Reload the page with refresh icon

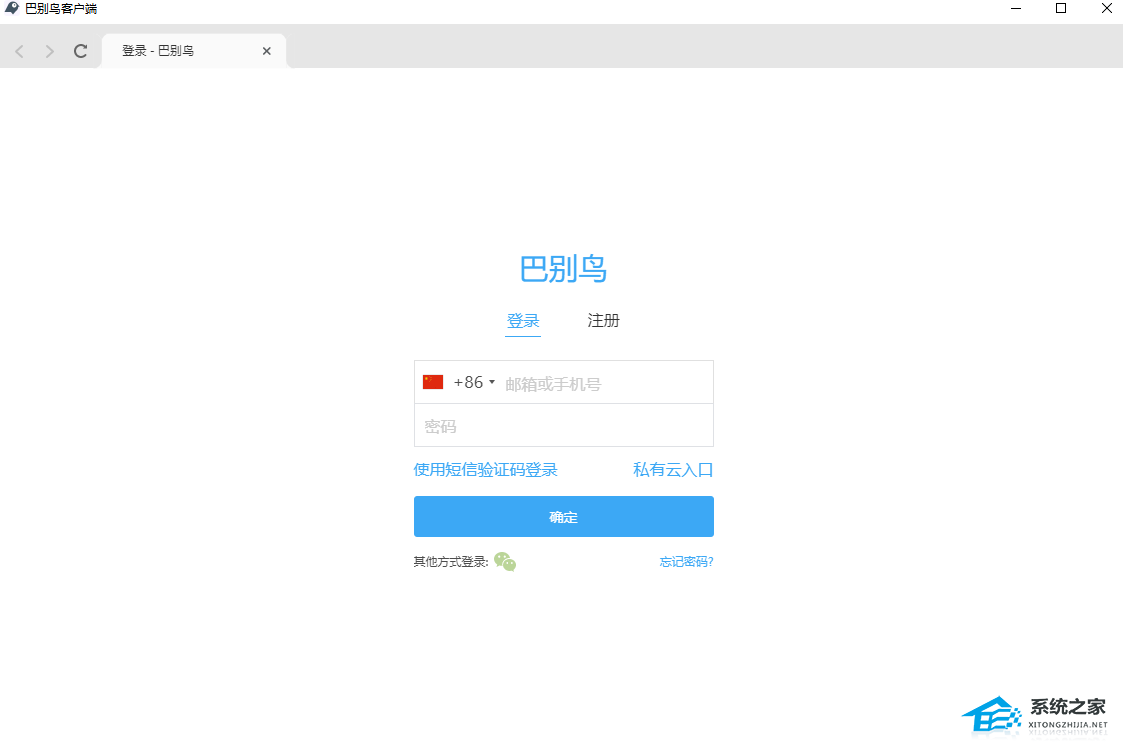point(80,51)
